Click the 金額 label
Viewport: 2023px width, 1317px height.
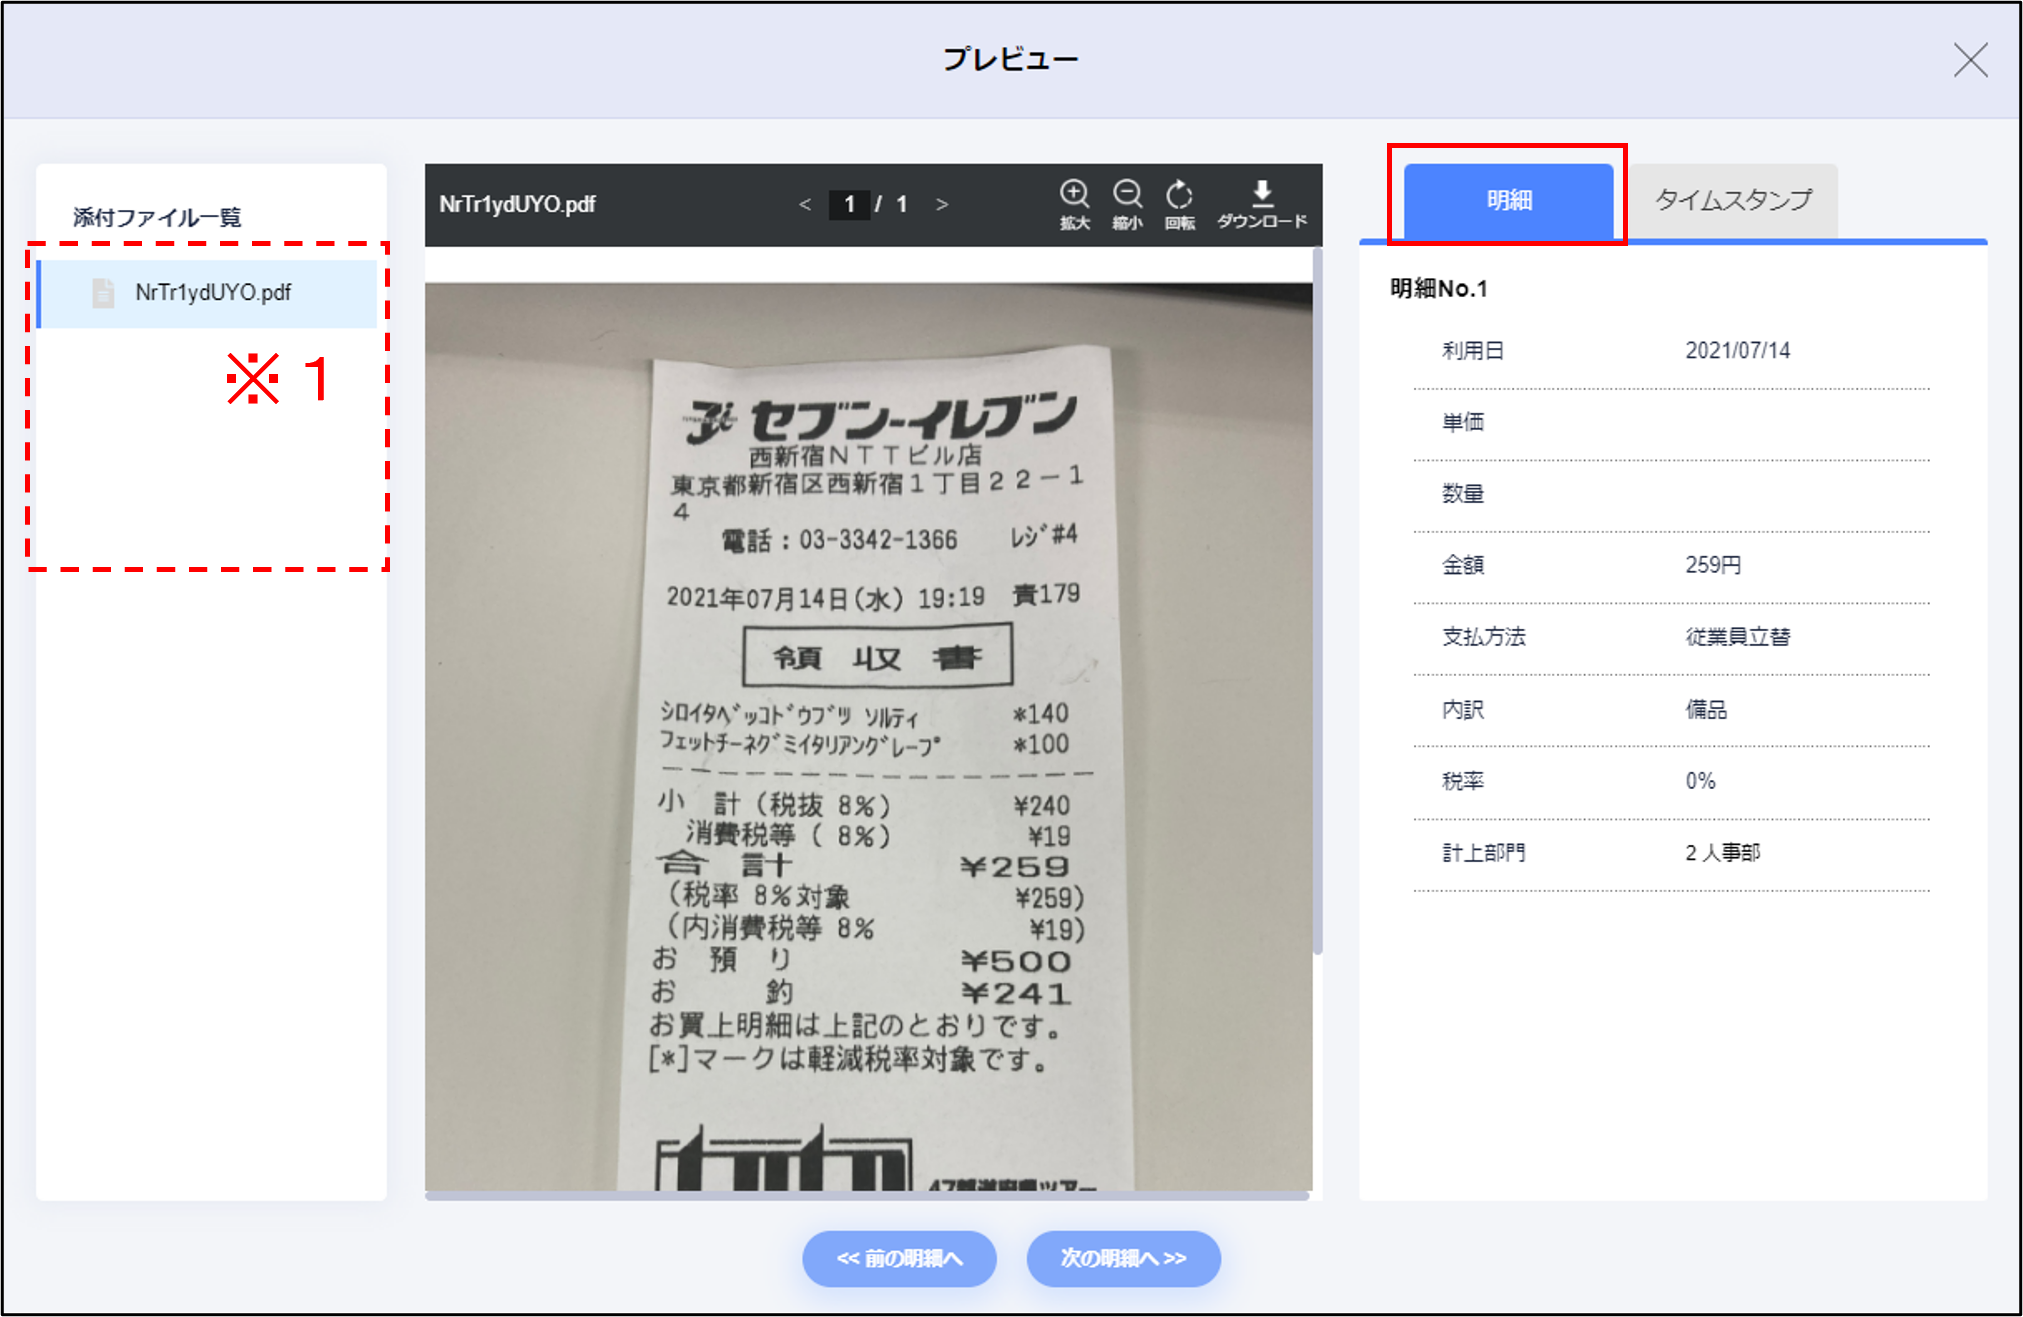coord(1462,565)
